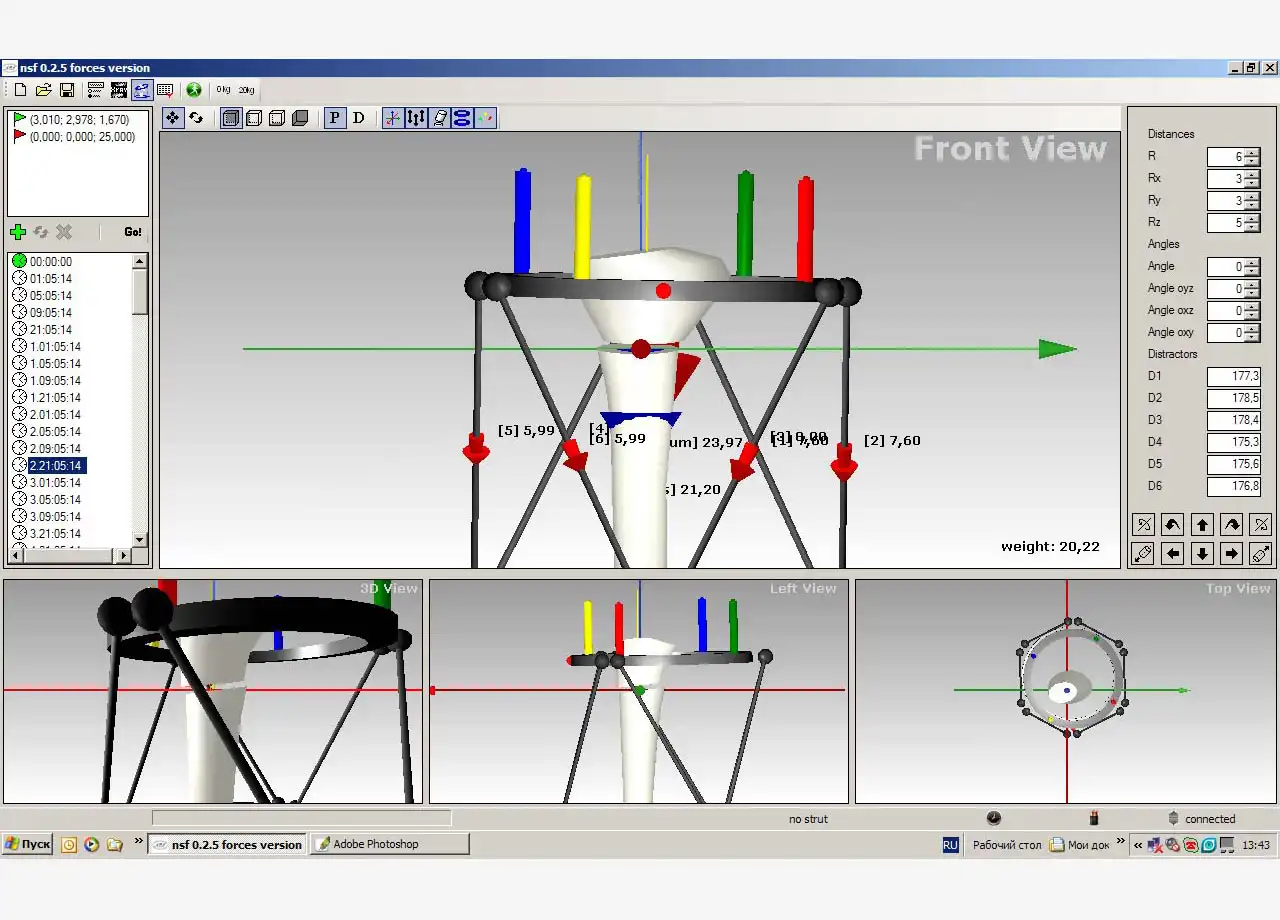
Task: Click the Angle oxy stepper arrows
Action: coord(1252,333)
